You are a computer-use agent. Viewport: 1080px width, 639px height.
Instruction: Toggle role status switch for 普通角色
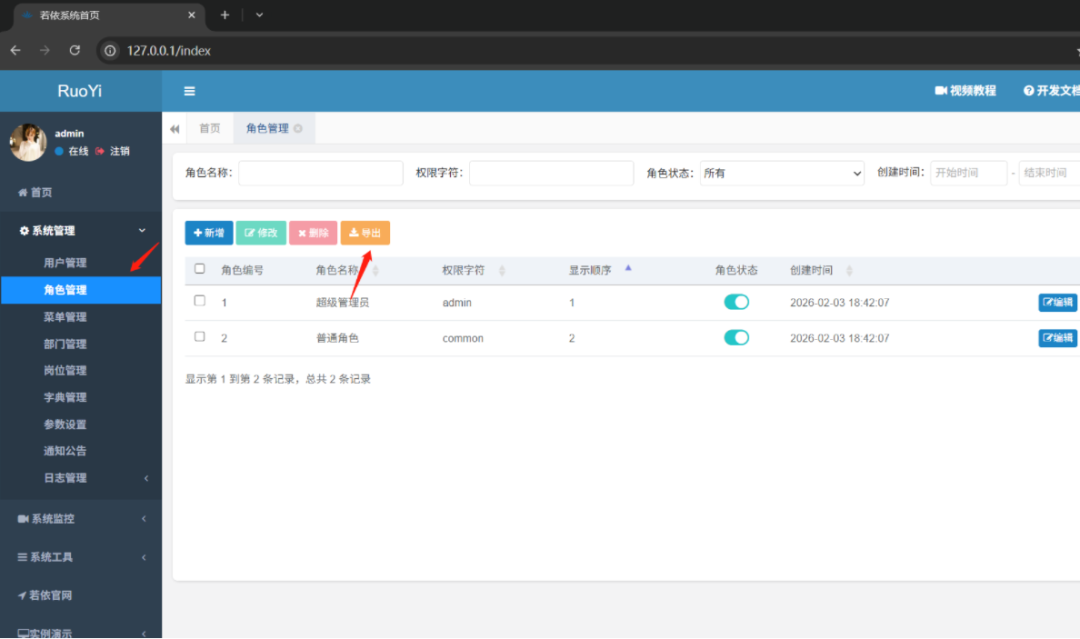pos(736,337)
